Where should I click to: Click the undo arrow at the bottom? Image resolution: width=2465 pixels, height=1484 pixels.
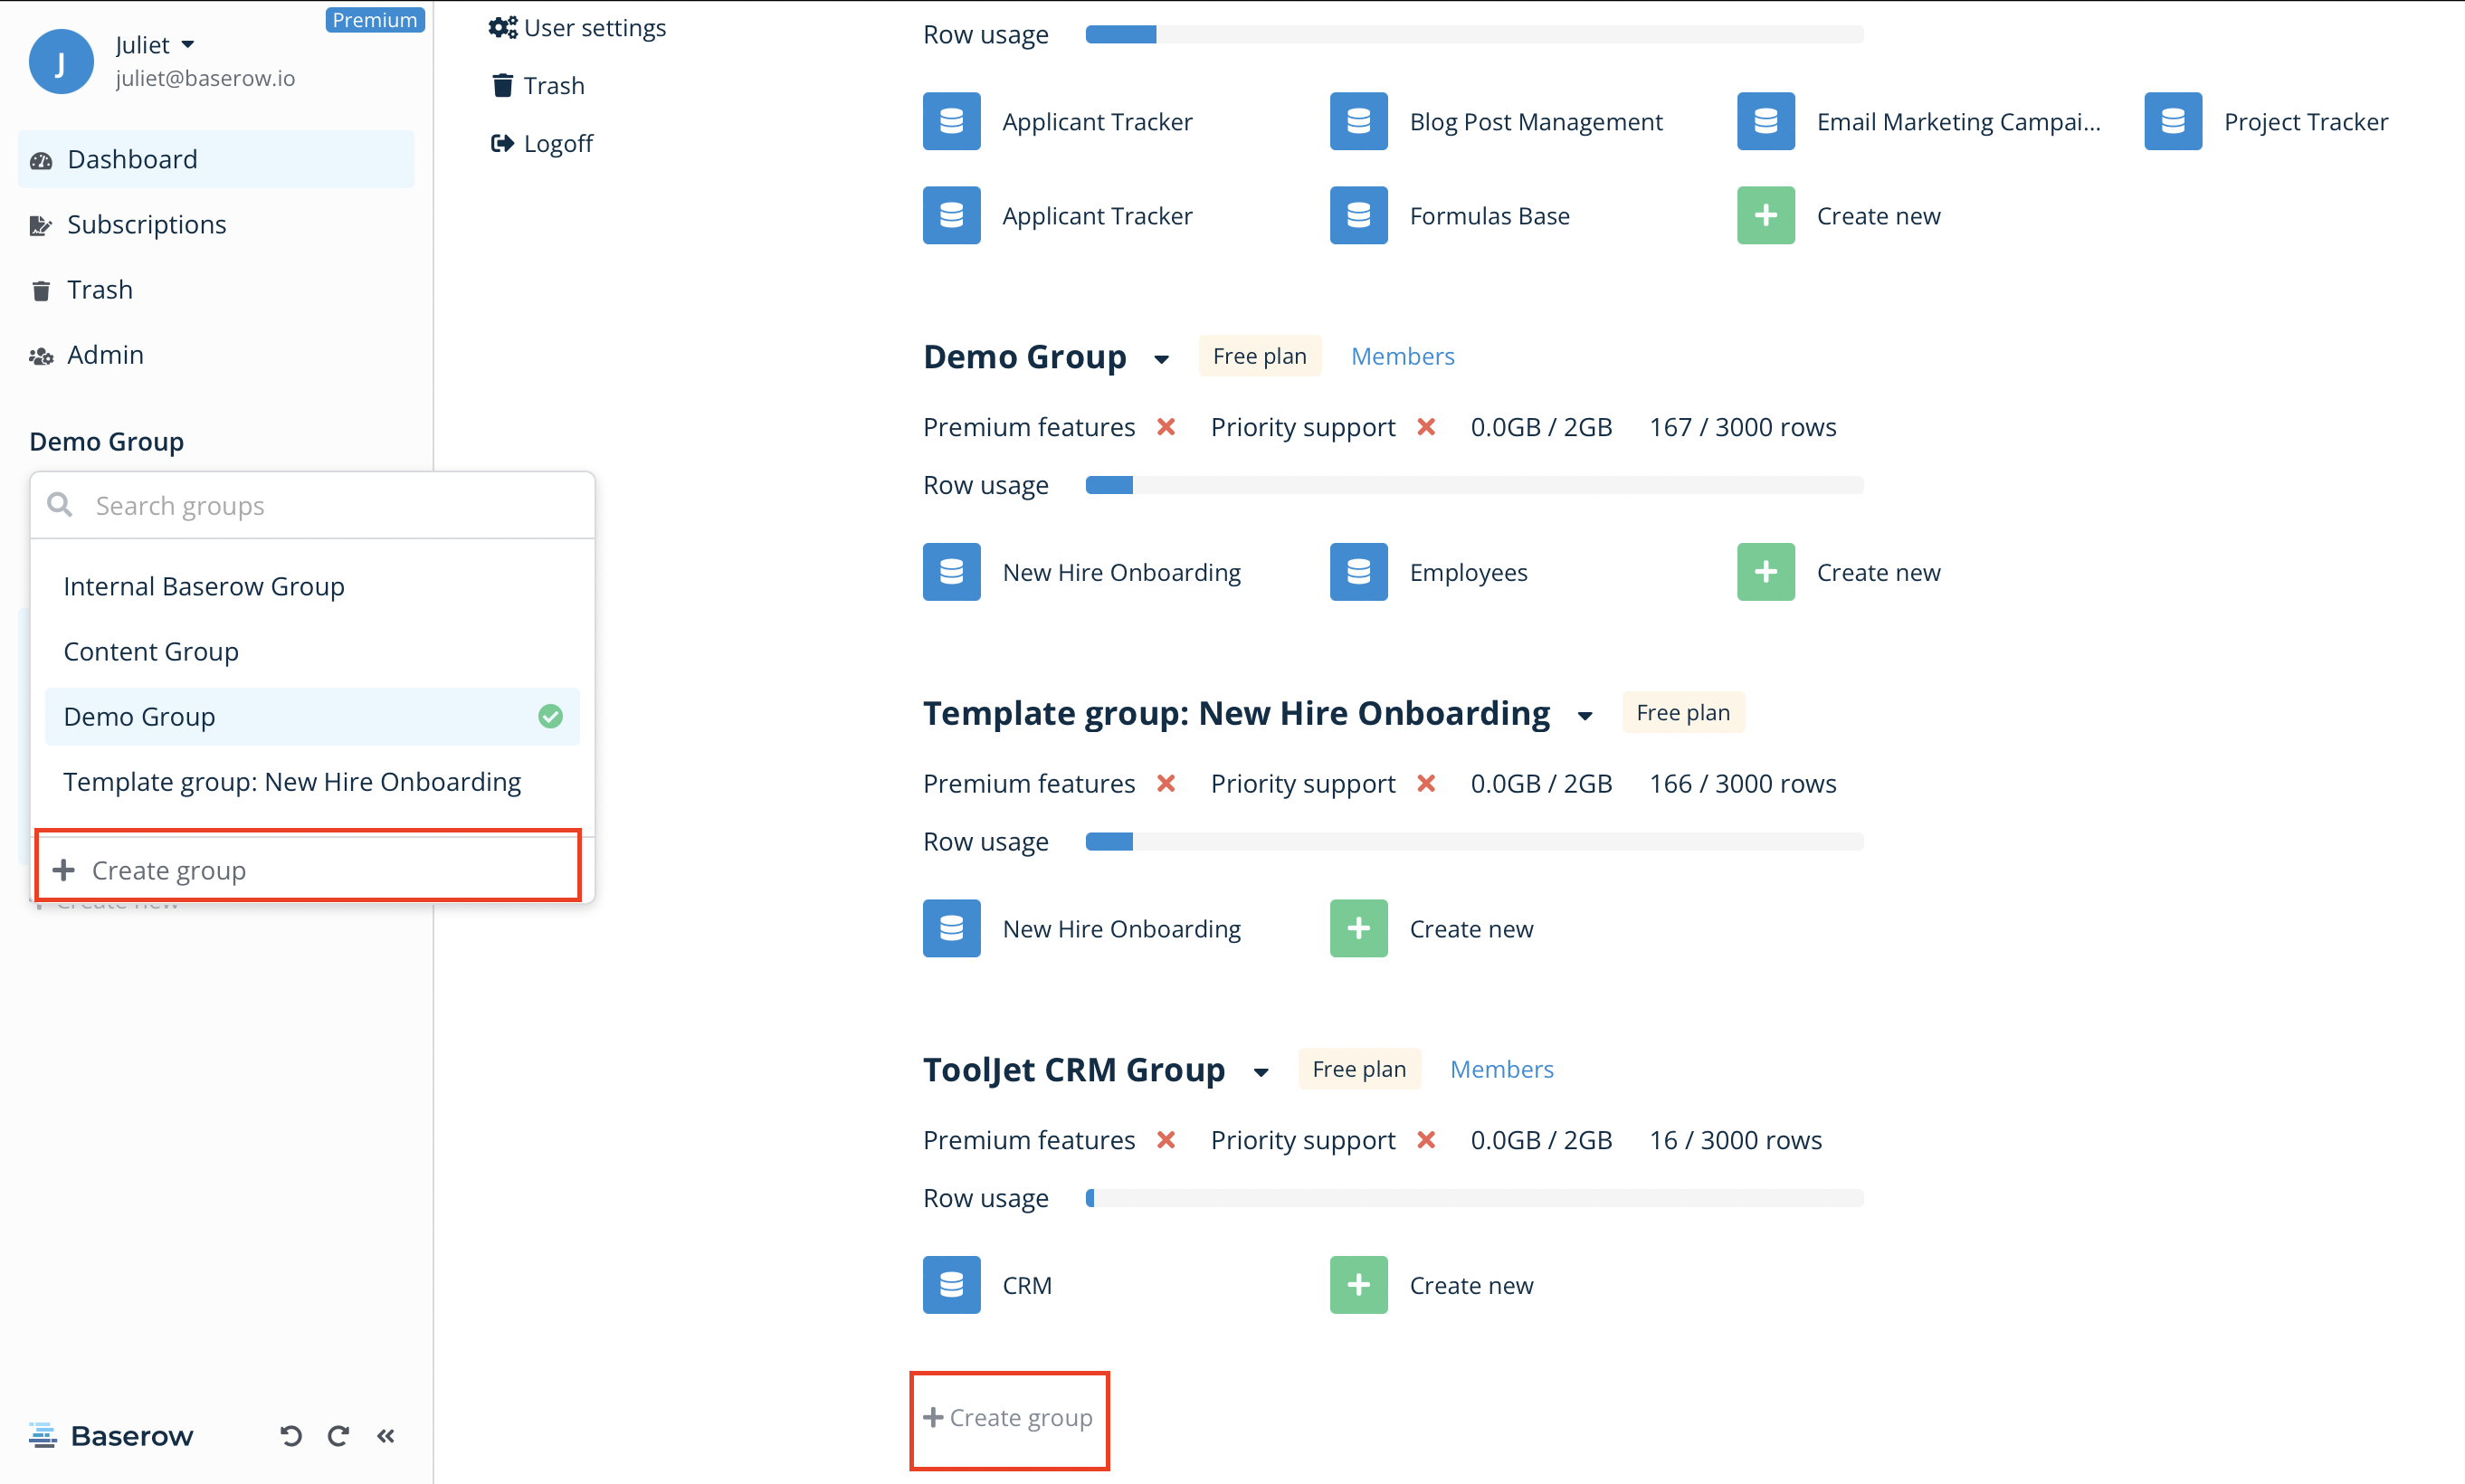[290, 1435]
